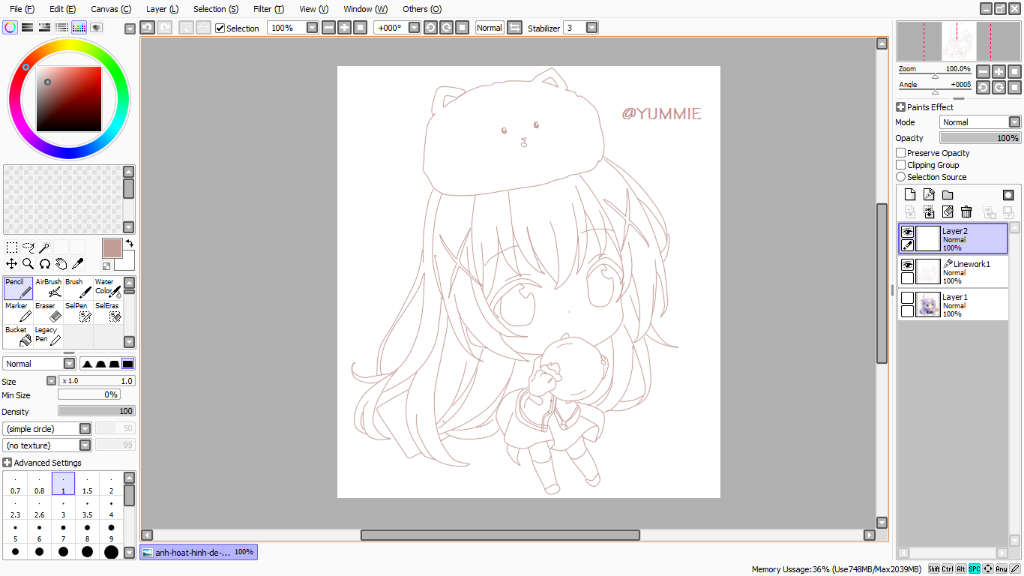Open the no texture dropdown
The image size is (1024, 576).
point(85,445)
